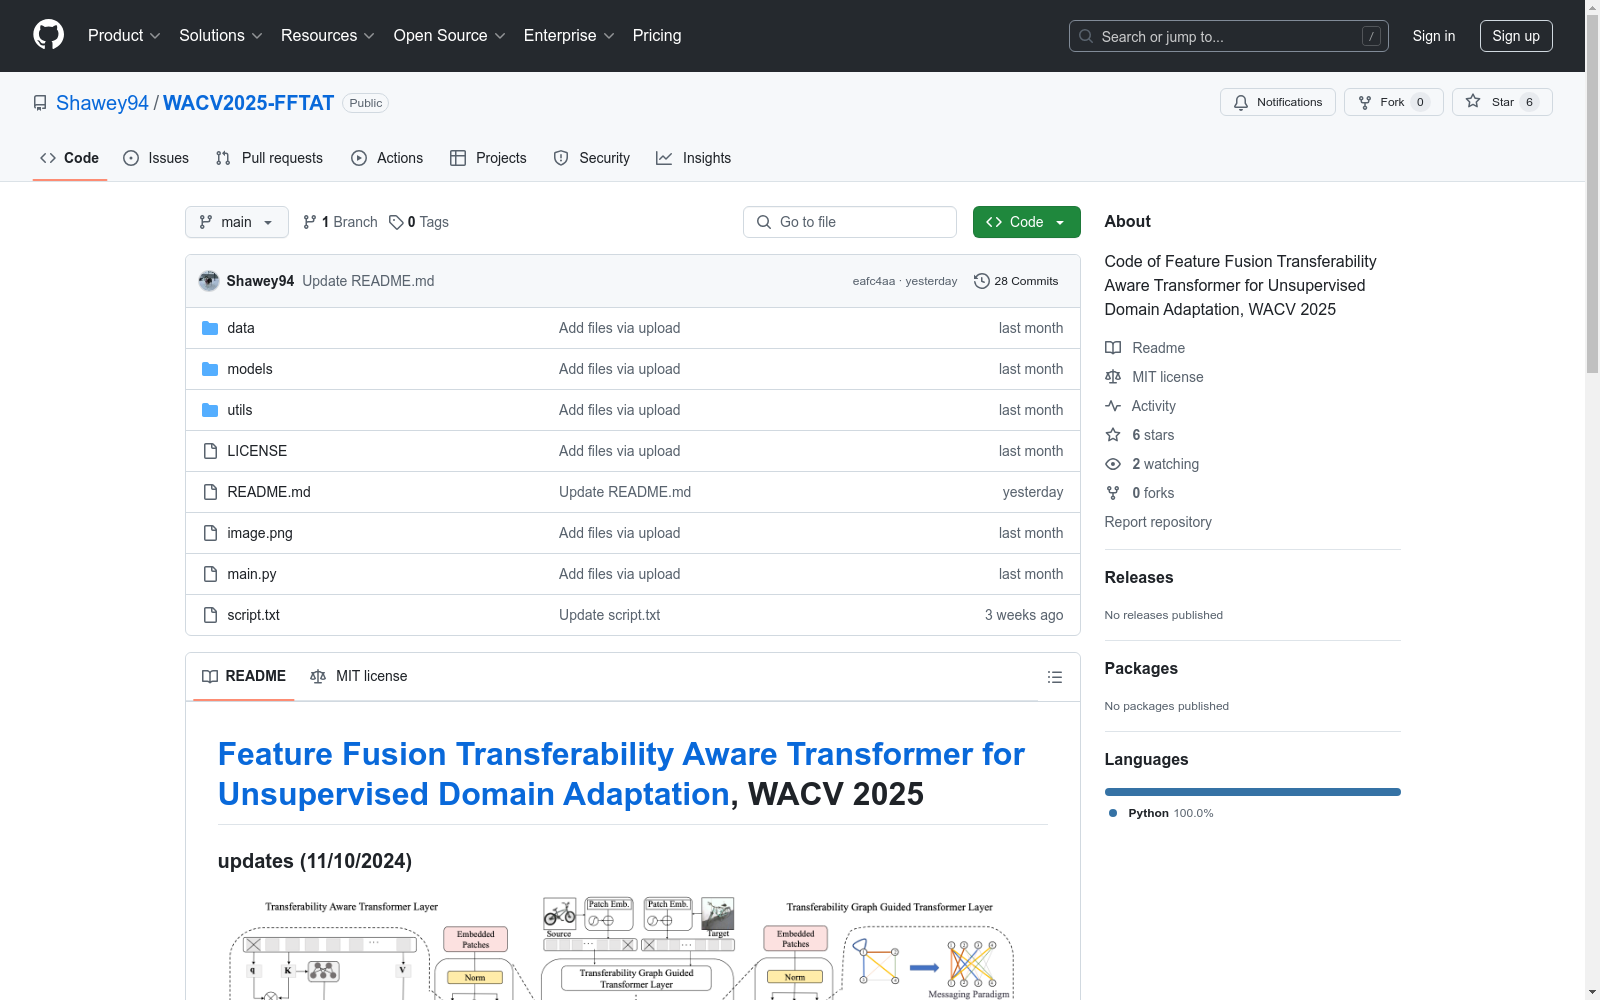Open the models folder
The width and height of the screenshot is (1600, 1000).
250,369
